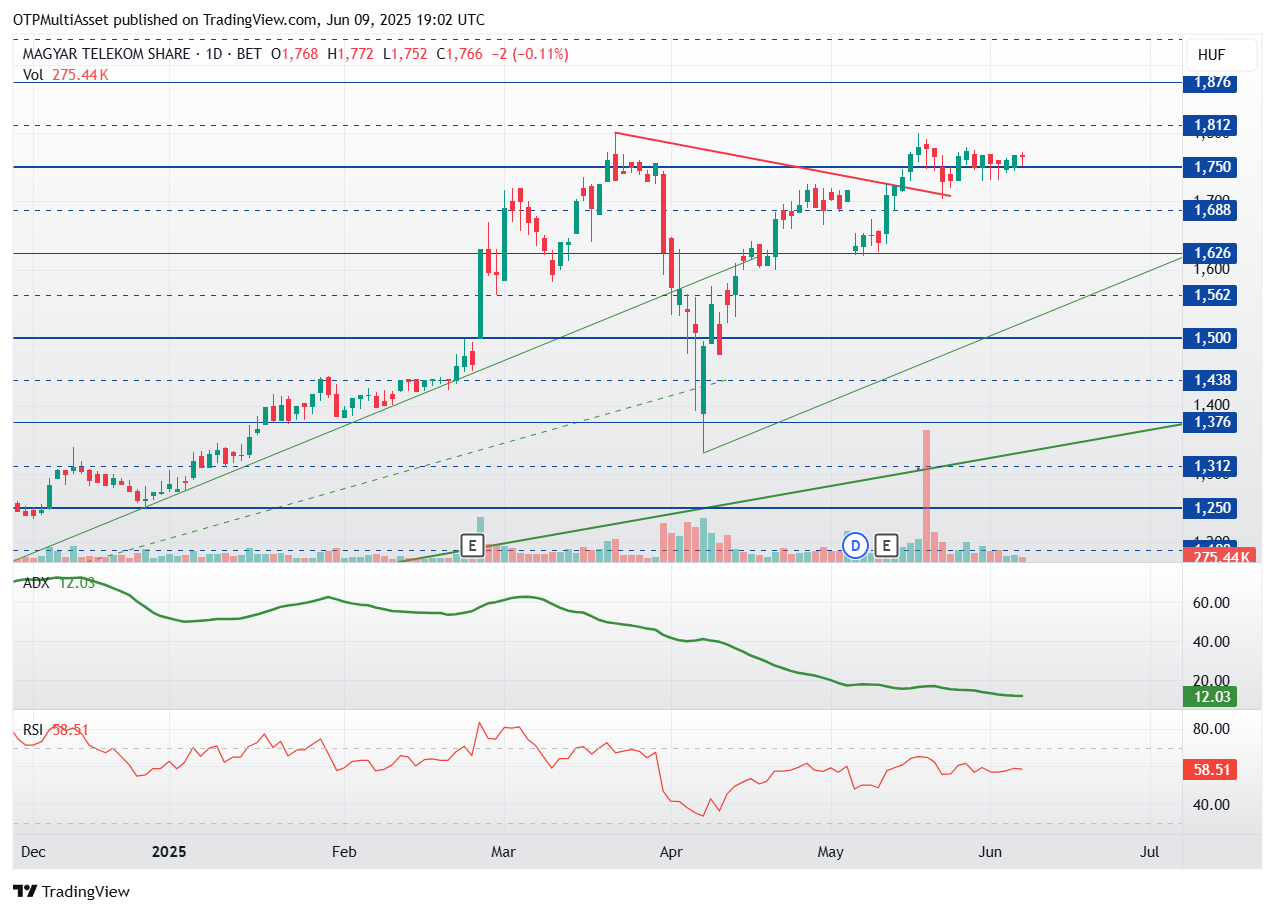Screen dimensions: 1275x913
Task: Click the Vol 275.44K legend text
Action: (66, 74)
